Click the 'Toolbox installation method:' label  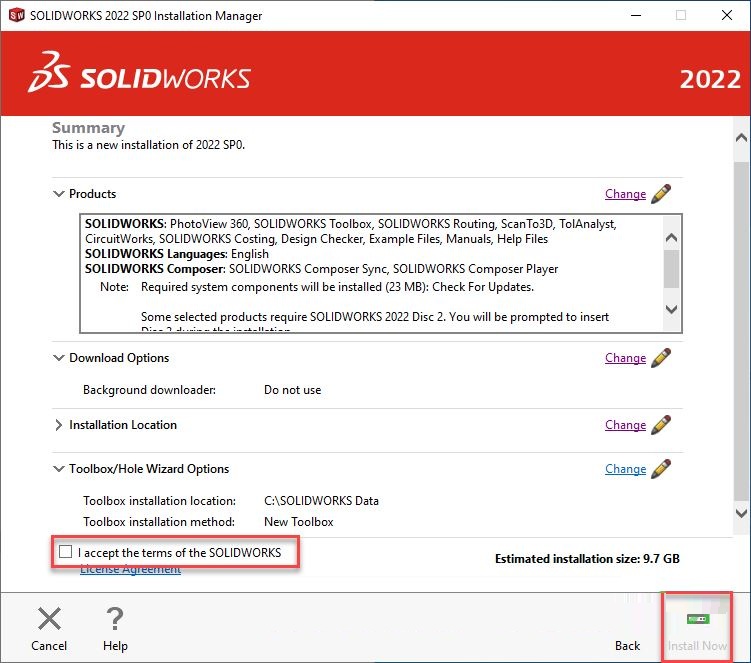pos(159,522)
